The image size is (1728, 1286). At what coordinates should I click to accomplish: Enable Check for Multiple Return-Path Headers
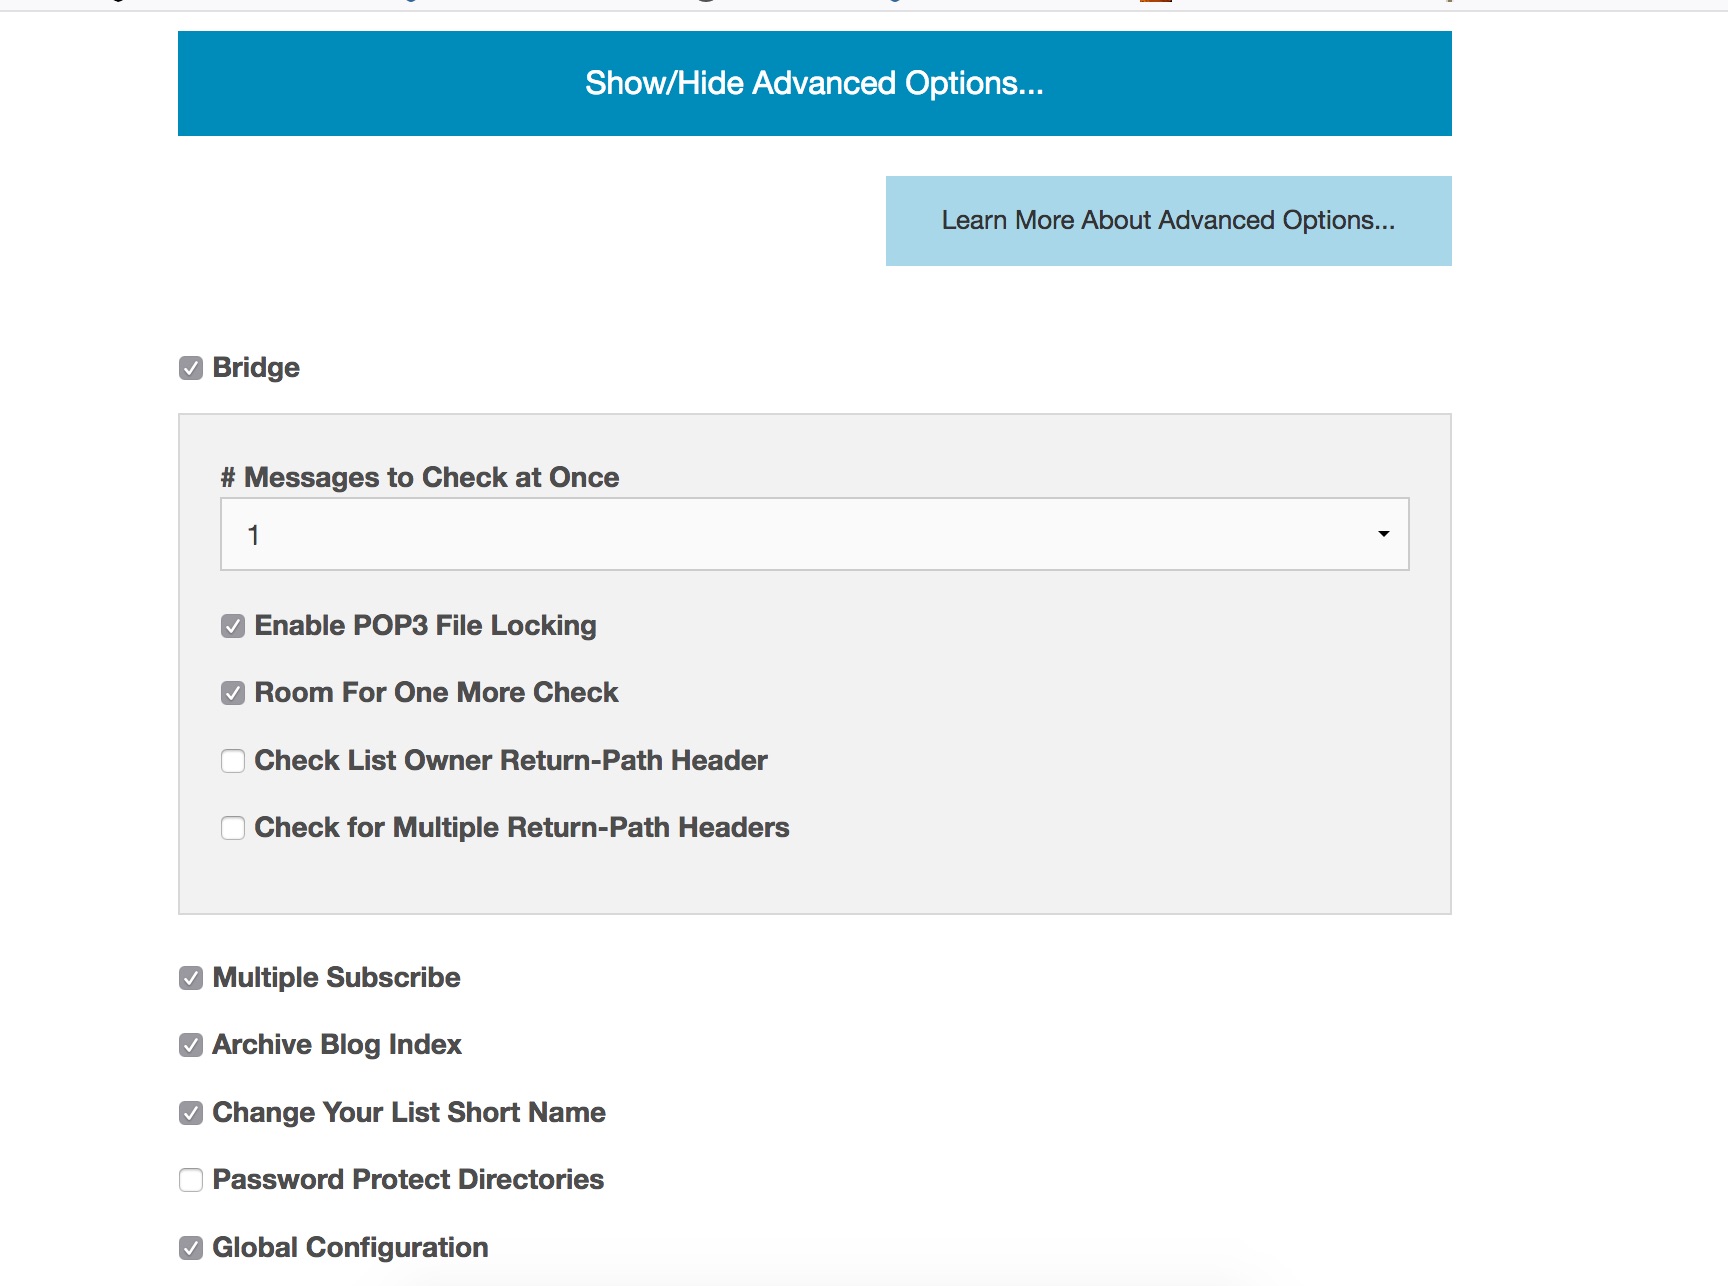(233, 828)
